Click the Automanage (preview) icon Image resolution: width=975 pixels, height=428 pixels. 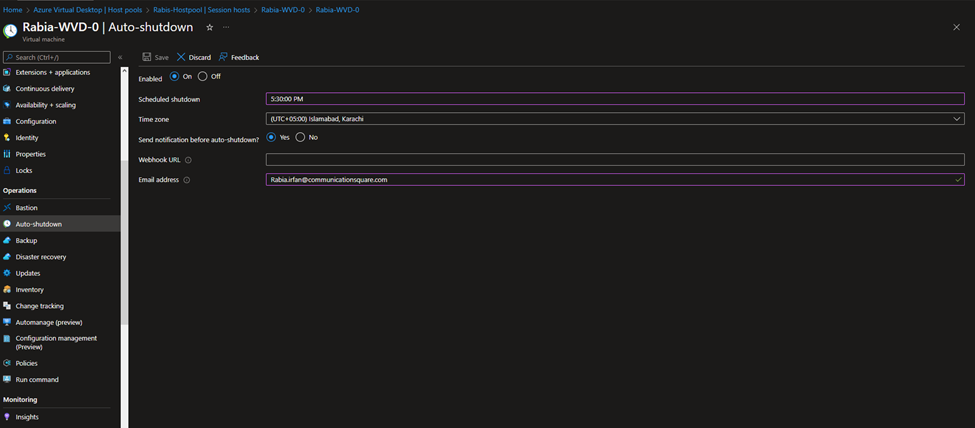pyautogui.click(x=7, y=322)
